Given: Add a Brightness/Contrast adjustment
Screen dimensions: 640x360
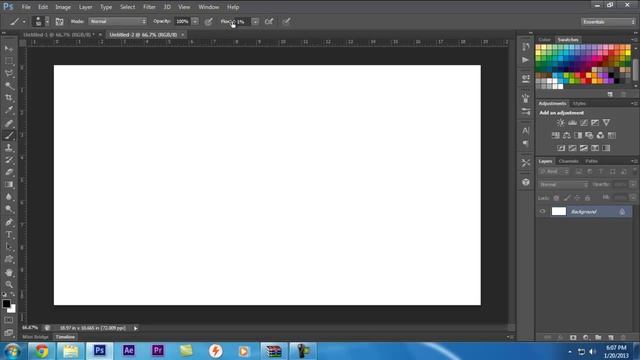Looking at the screenshot, I should point(561,122).
